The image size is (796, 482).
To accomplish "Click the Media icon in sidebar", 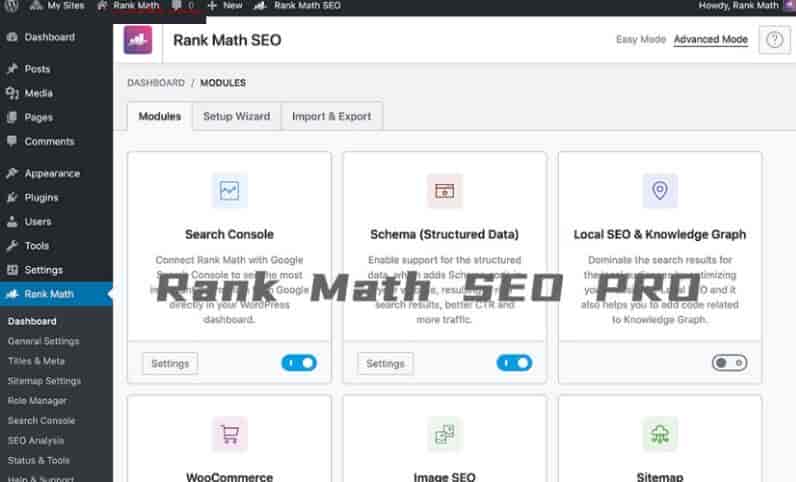I will click(12, 93).
